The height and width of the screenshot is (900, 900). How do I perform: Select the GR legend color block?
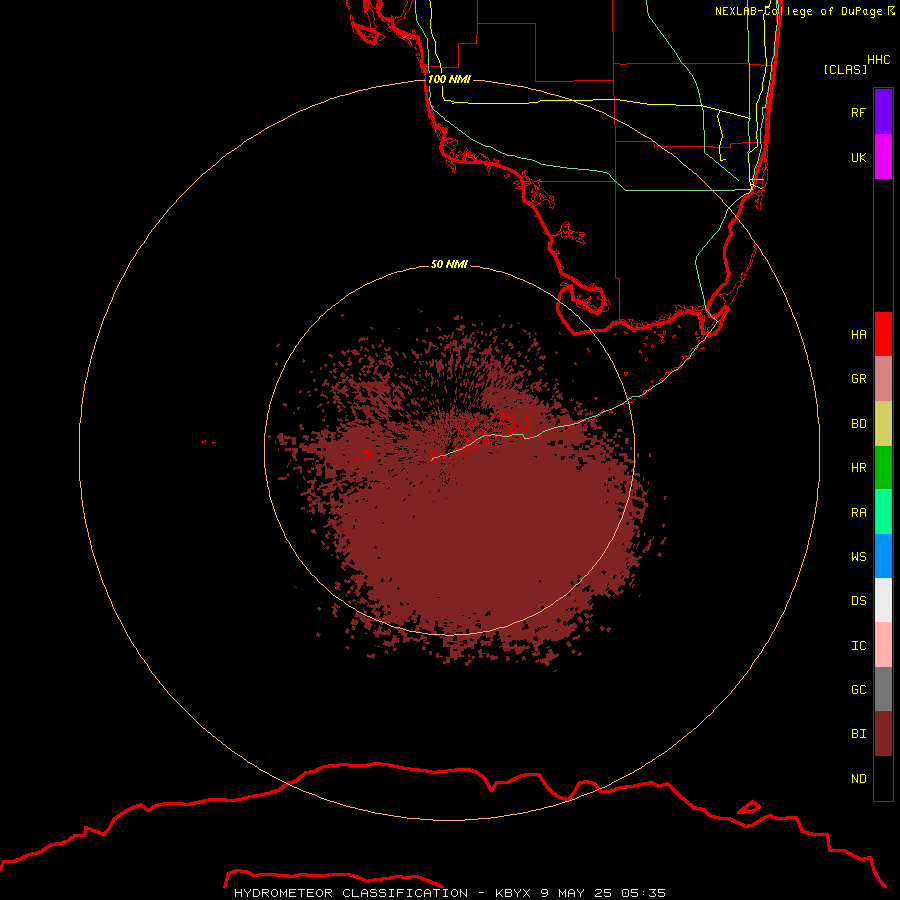click(883, 379)
